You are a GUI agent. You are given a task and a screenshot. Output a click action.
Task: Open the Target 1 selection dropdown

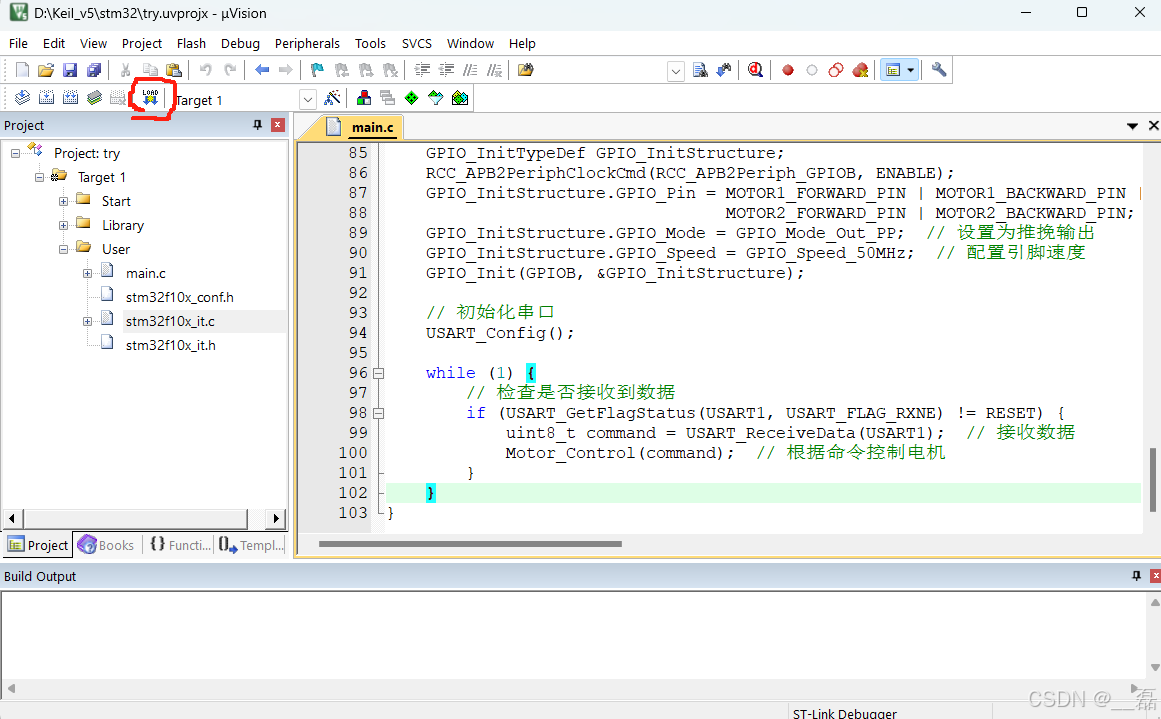pyautogui.click(x=308, y=99)
